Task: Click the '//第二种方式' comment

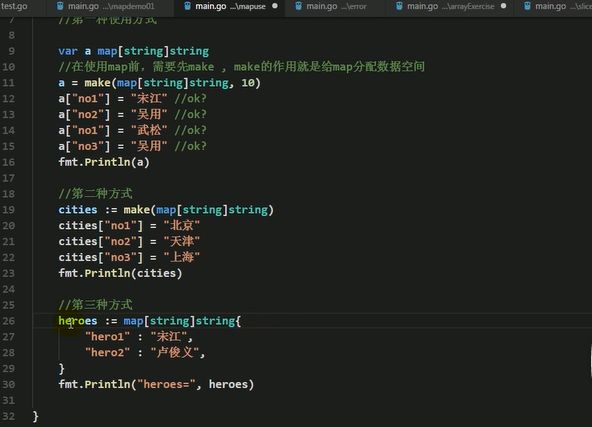Action: coord(95,194)
